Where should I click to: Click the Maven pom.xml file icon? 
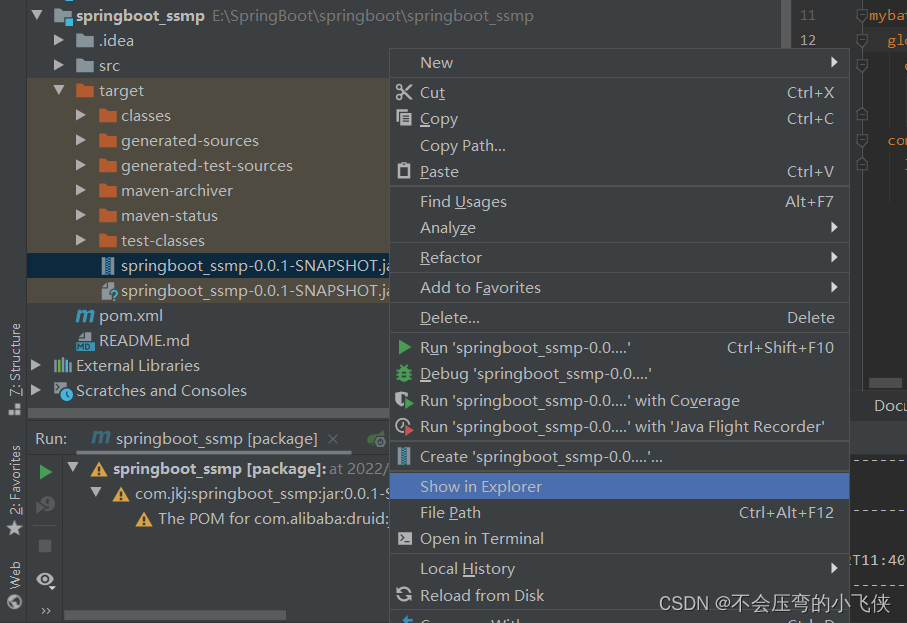click(86, 316)
